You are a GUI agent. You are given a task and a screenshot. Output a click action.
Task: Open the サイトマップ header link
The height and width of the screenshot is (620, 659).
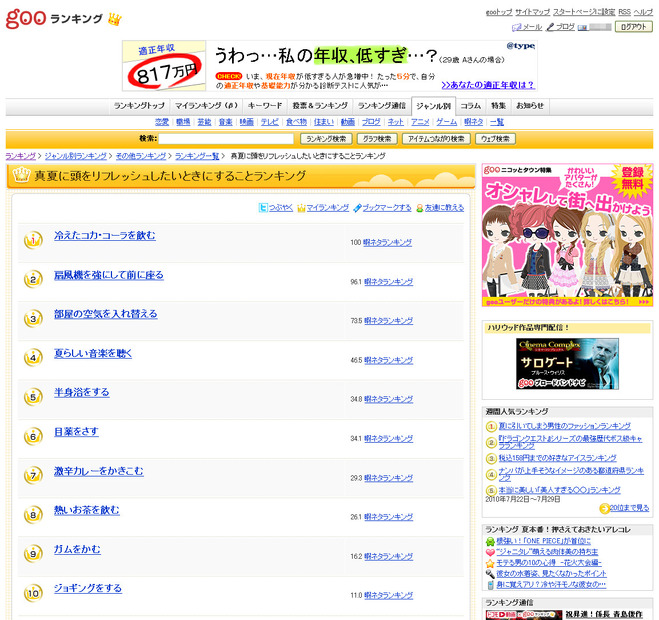coord(532,12)
